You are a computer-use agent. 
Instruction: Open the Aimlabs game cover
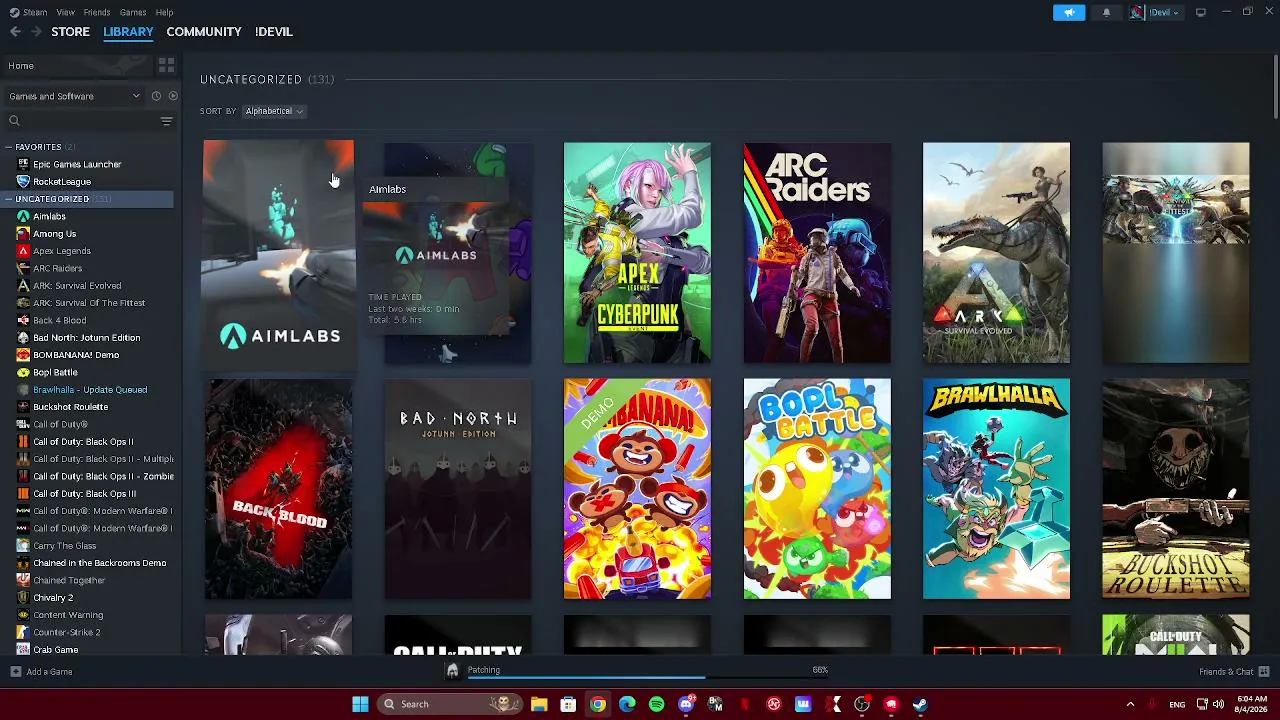279,254
